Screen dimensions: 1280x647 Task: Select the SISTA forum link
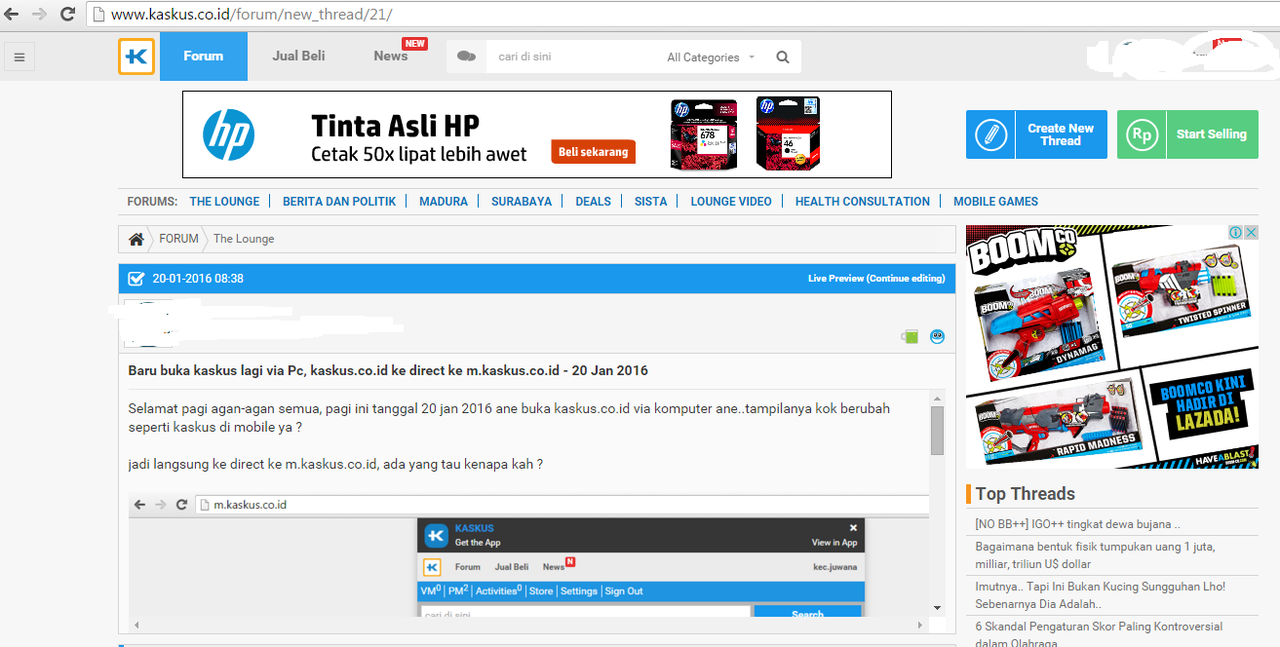pos(651,201)
